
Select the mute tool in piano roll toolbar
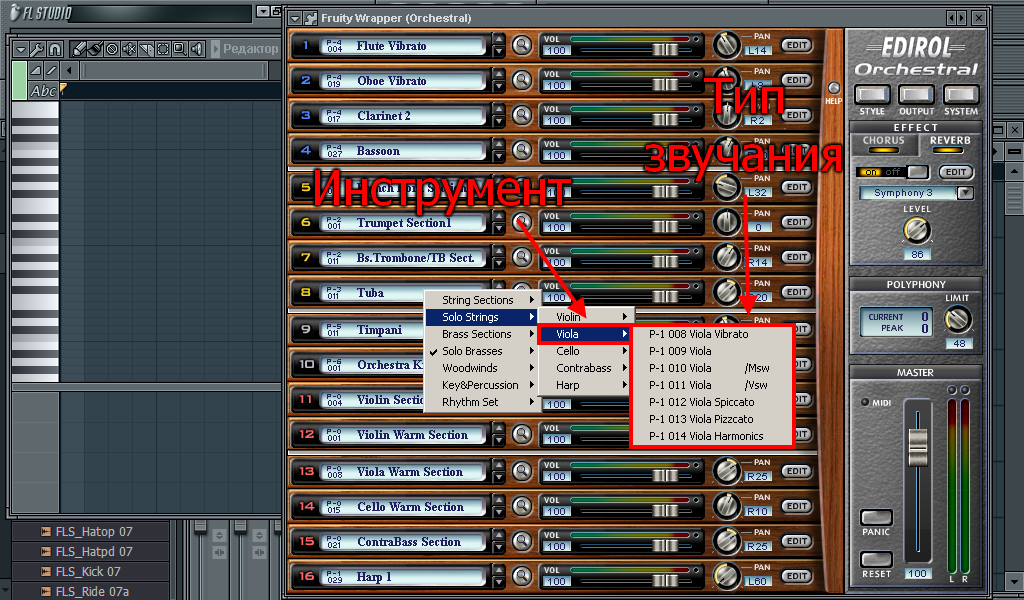[129, 49]
